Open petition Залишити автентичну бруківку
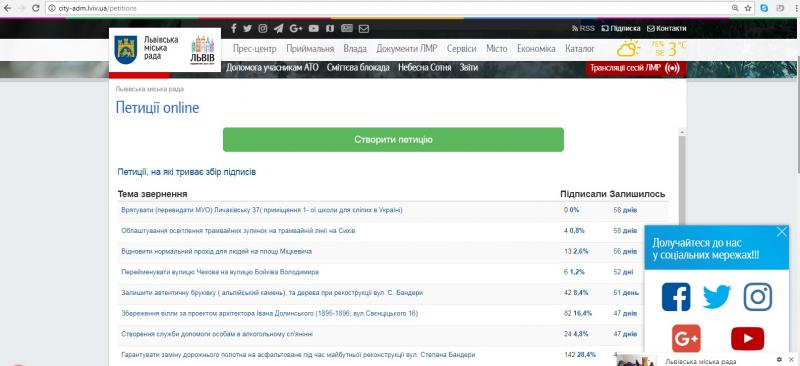 click(x=272, y=292)
